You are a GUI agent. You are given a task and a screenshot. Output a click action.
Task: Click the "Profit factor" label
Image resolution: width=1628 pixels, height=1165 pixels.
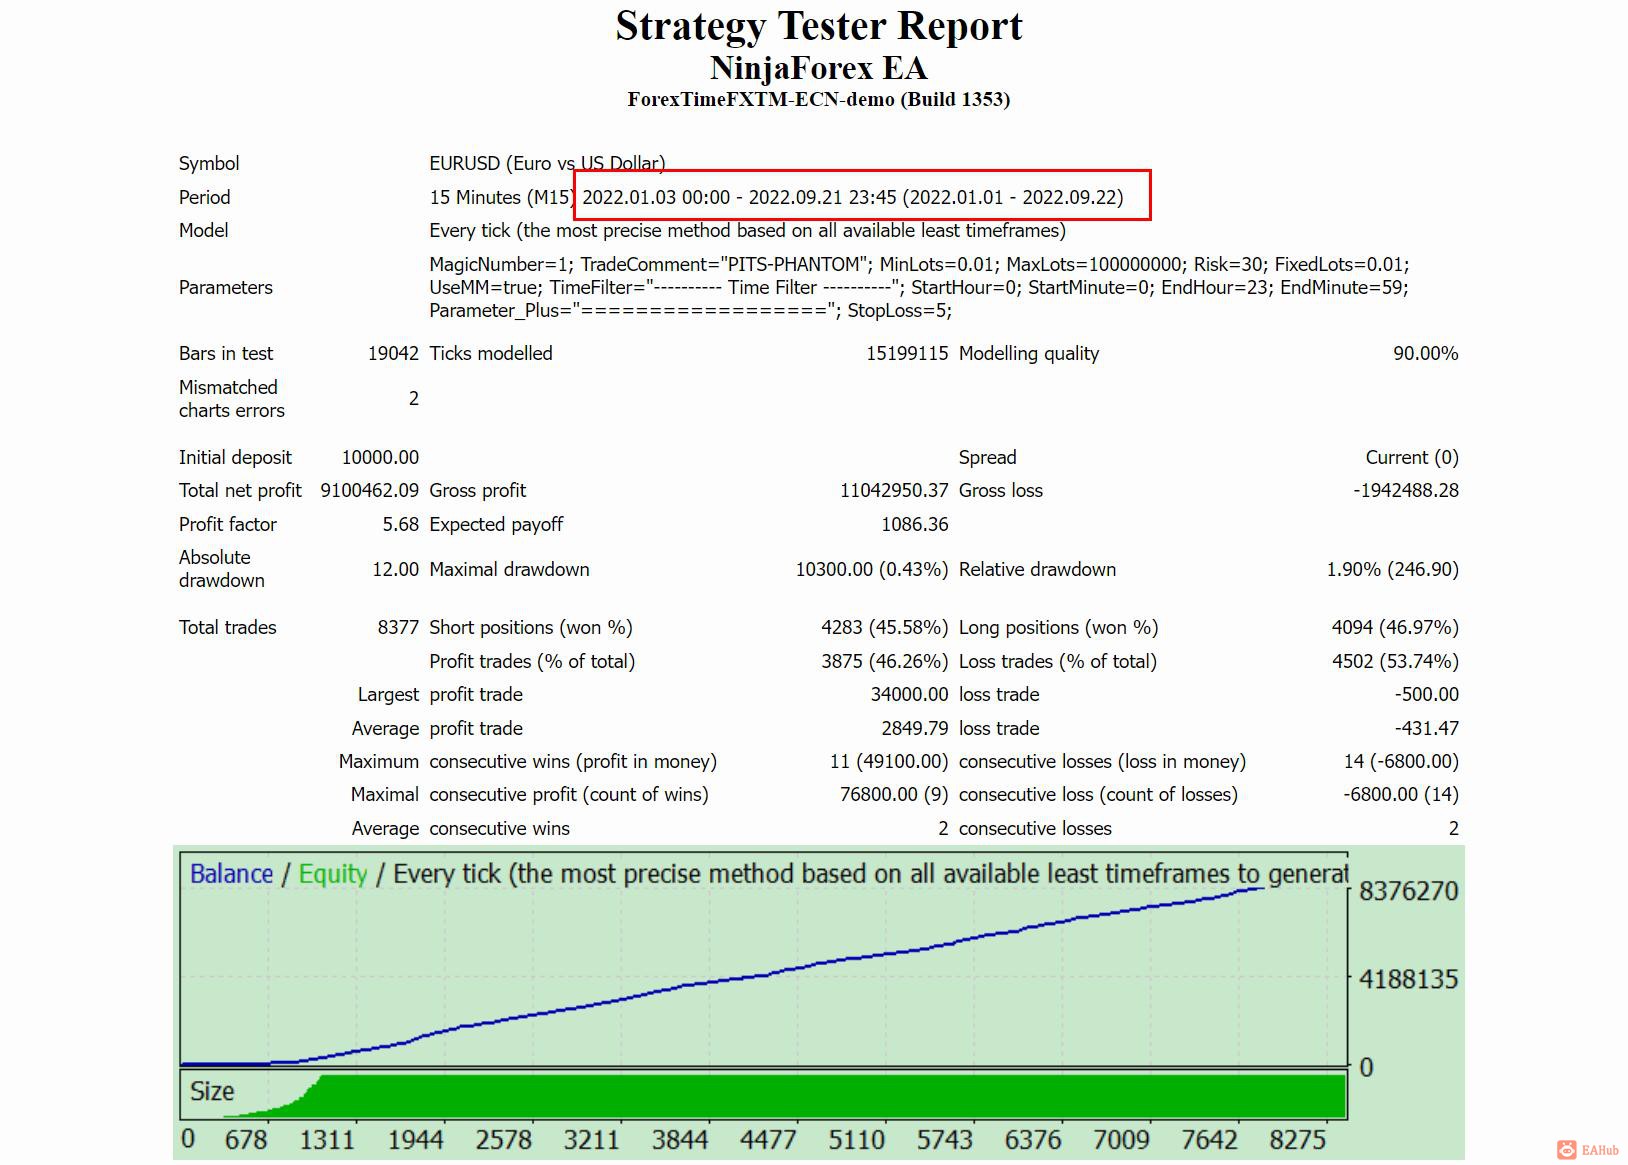coord(228,524)
